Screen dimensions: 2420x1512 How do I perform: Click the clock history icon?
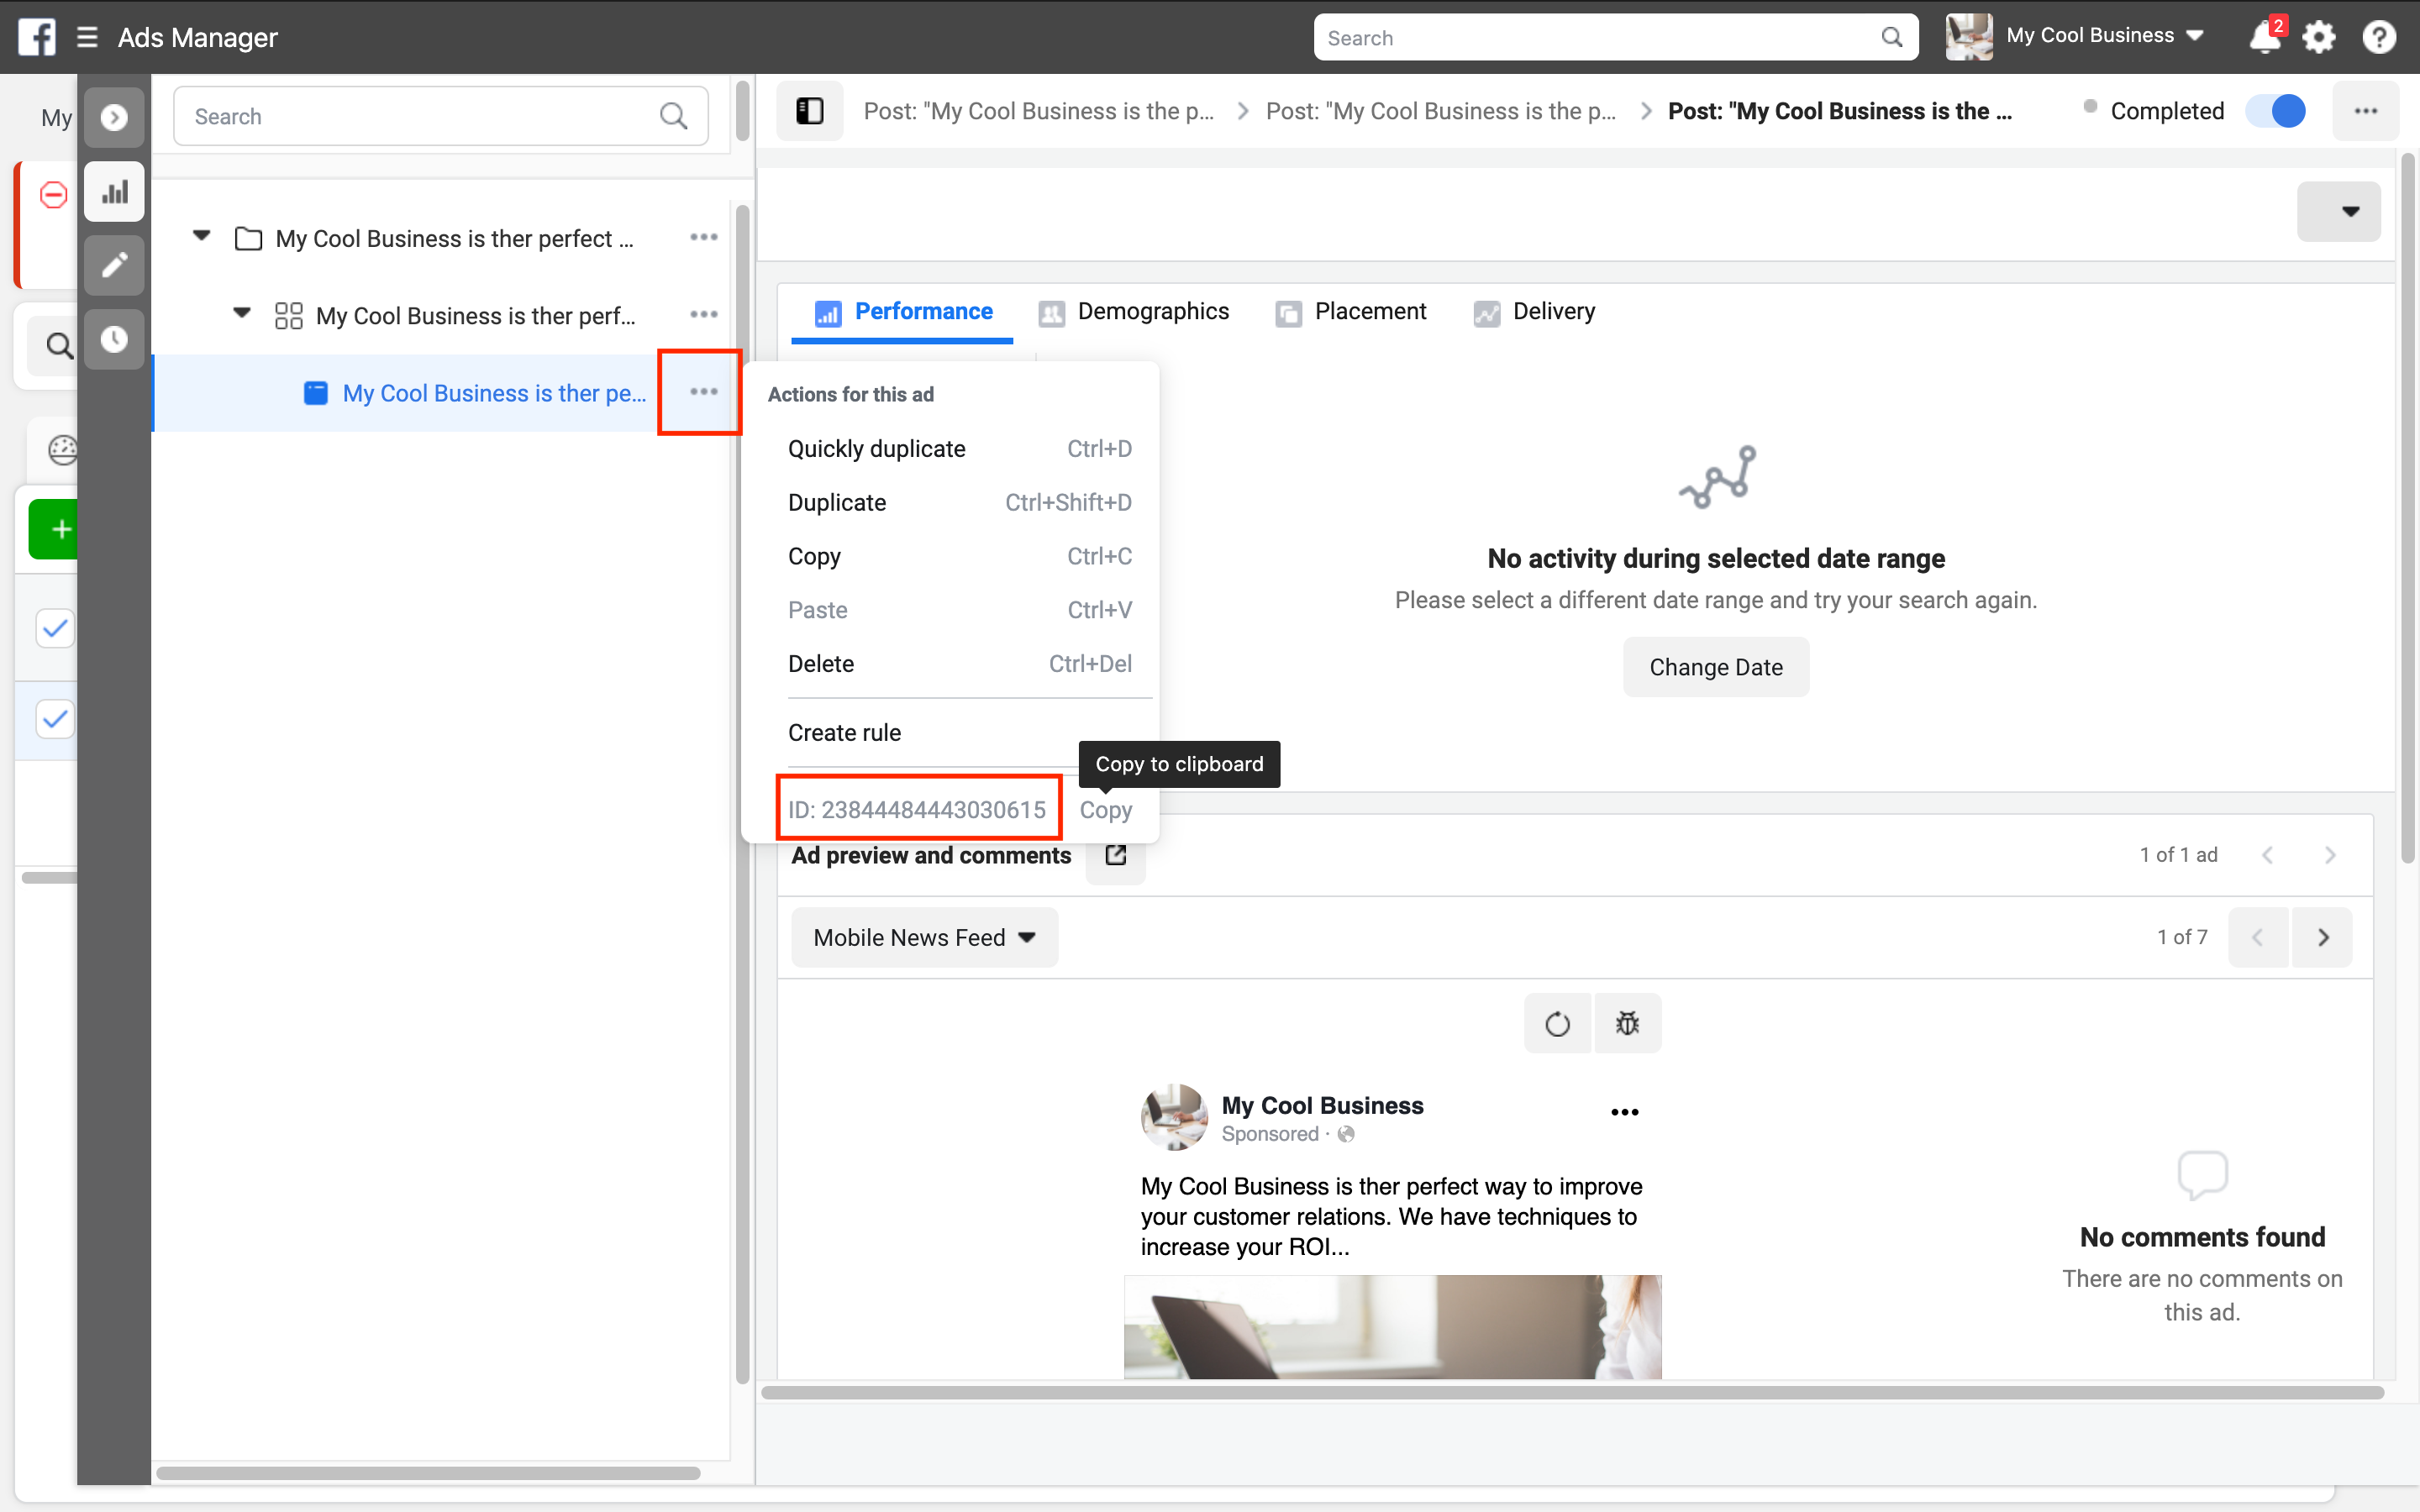point(112,339)
